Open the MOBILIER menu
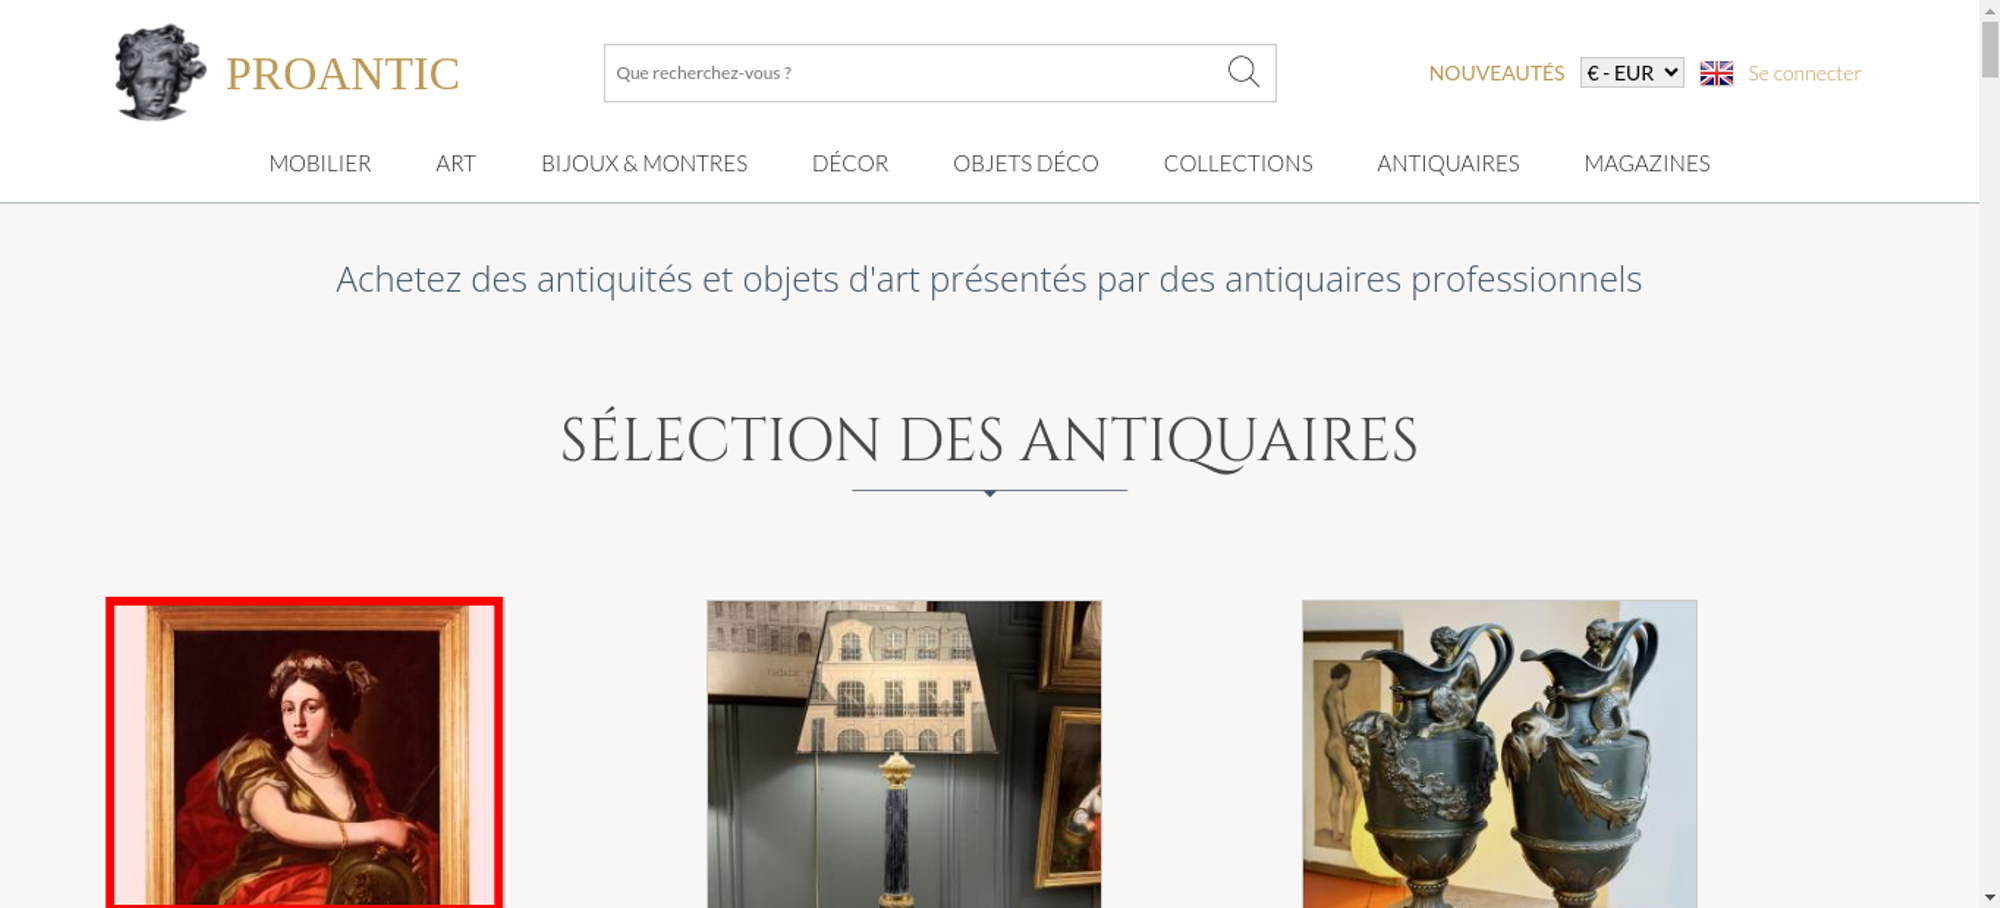 tap(320, 163)
